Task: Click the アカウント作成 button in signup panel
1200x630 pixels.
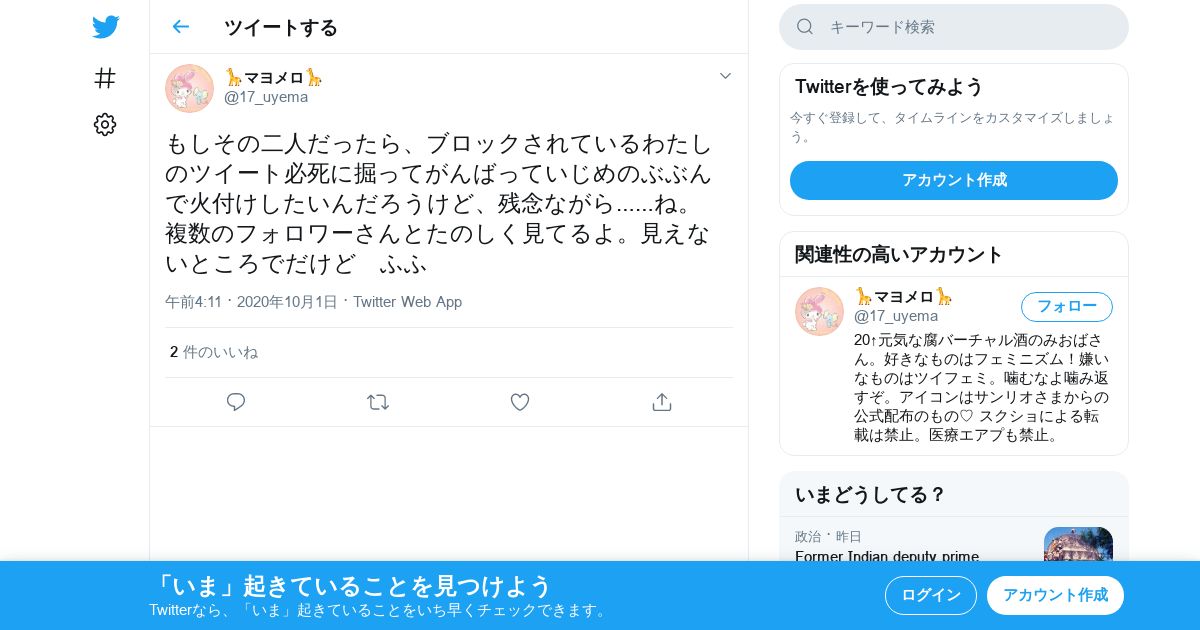Action: pyautogui.click(x=954, y=180)
